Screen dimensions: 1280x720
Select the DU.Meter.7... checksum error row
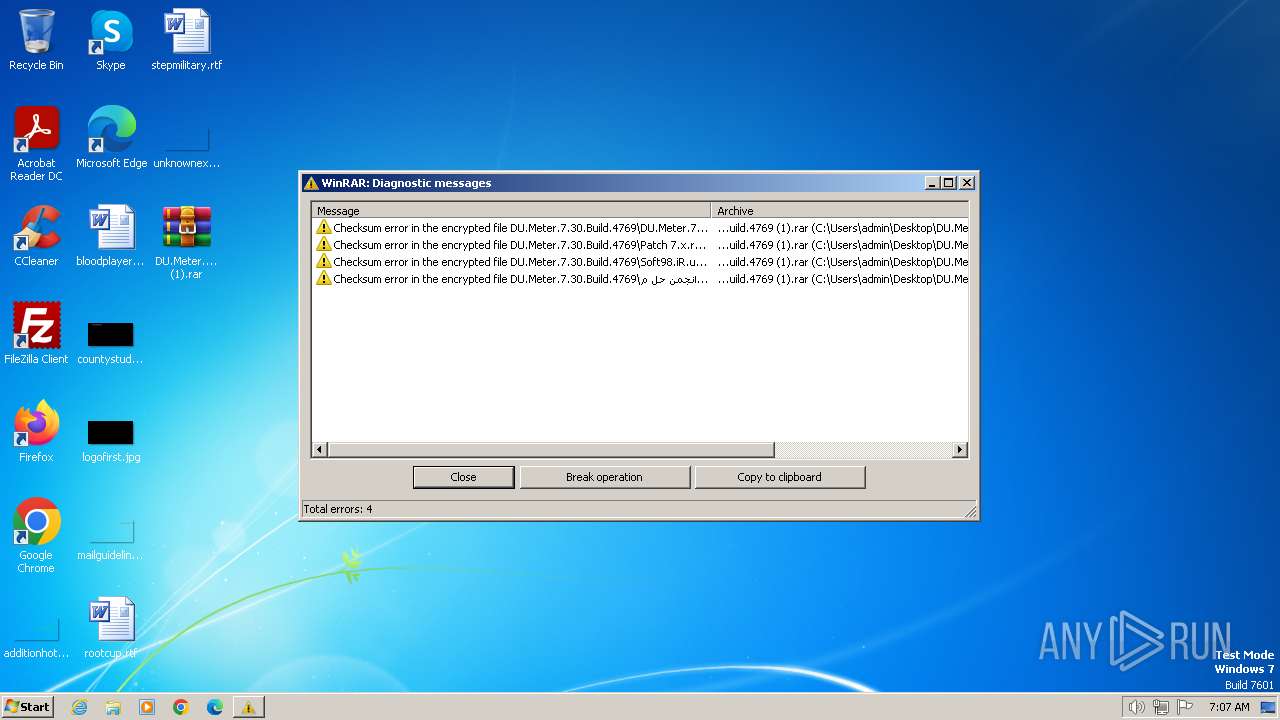click(640, 228)
